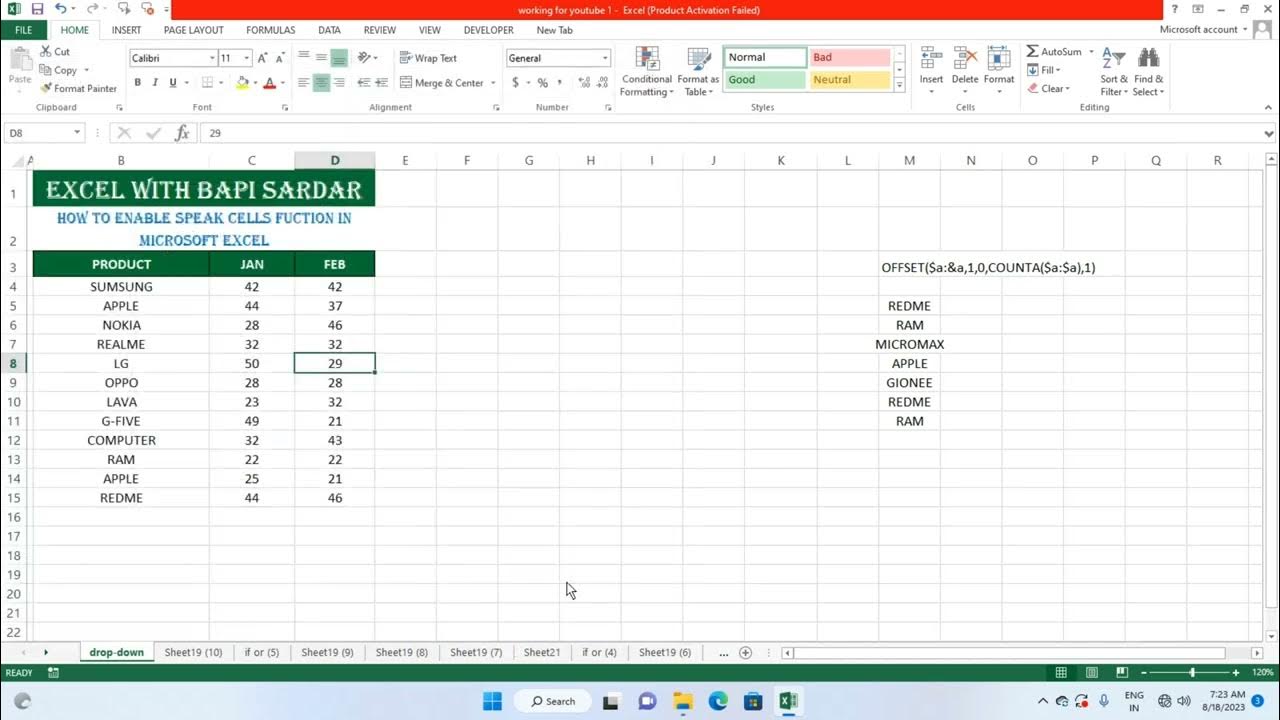Viewport: 1280px width, 720px height.
Task: Switch to Page Break Preview icon
Action: [1122, 673]
